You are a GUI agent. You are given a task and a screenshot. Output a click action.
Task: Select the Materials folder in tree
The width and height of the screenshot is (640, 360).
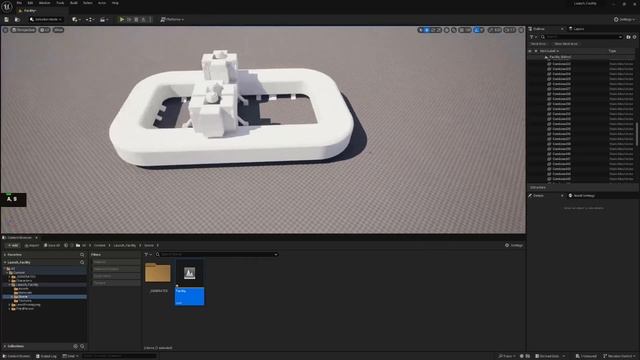[25, 293]
